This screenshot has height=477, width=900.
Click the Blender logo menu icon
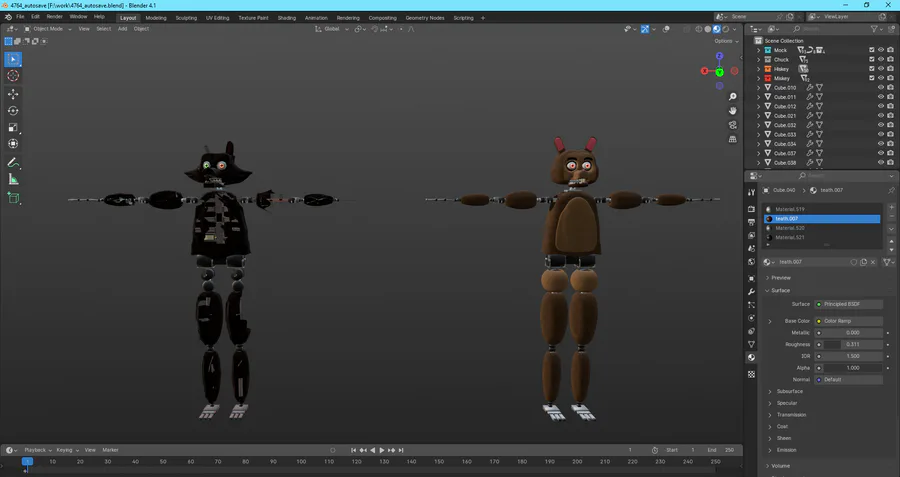point(8,17)
